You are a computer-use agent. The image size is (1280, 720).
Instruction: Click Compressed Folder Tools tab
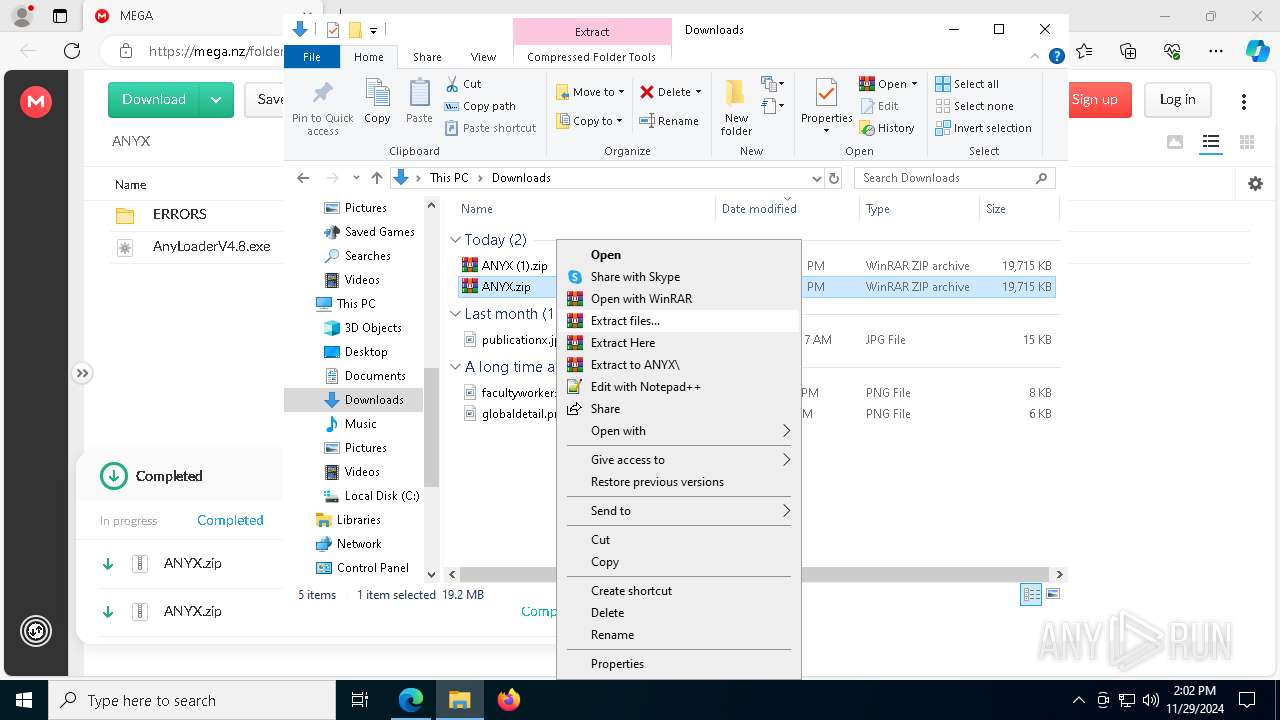tap(591, 57)
